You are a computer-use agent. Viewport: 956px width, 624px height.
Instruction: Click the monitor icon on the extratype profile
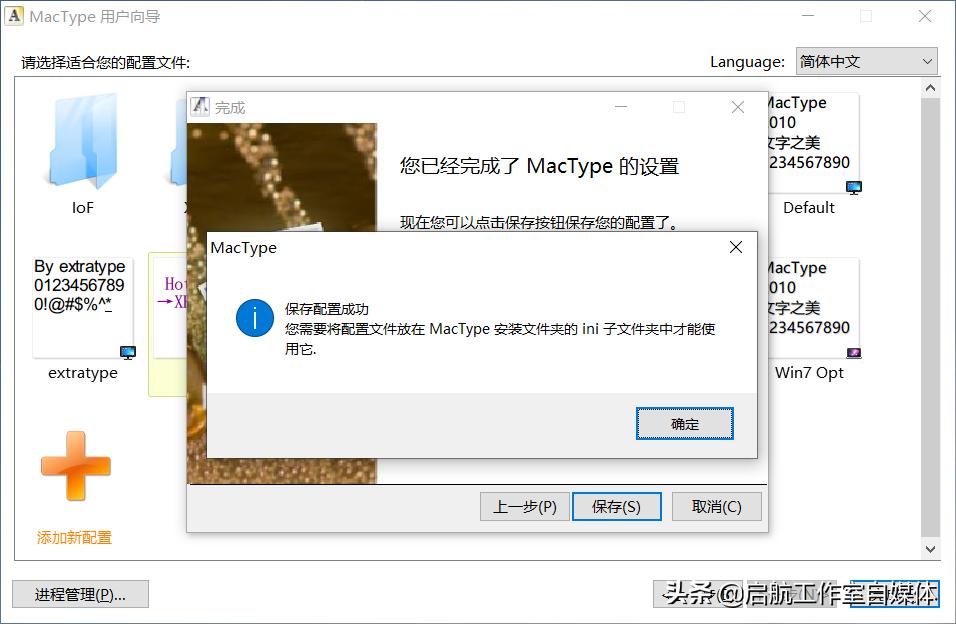(126, 352)
